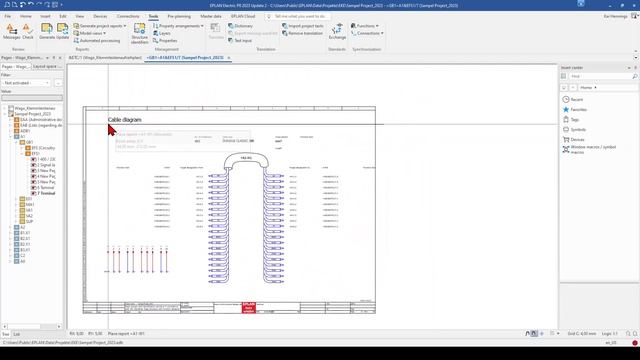Click Remove translation
Viewport: 640px width, 360px height.
[302, 33]
